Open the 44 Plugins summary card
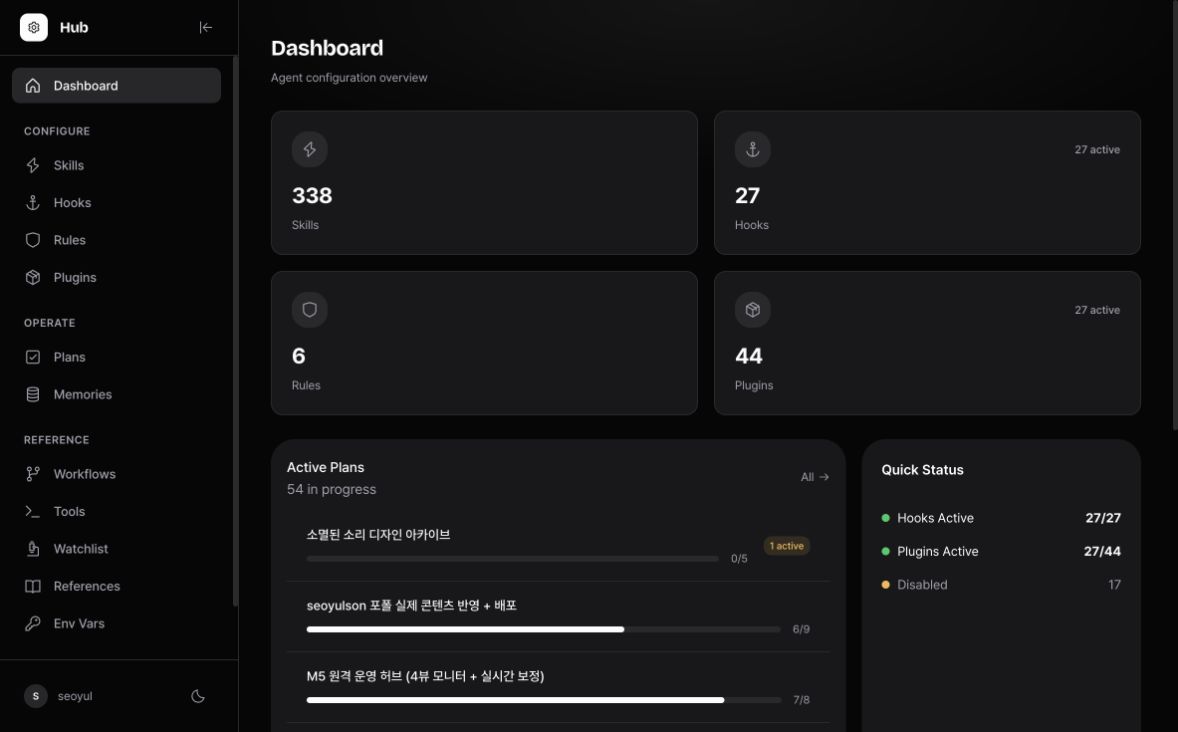This screenshot has height=732, width=1178. 927,343
